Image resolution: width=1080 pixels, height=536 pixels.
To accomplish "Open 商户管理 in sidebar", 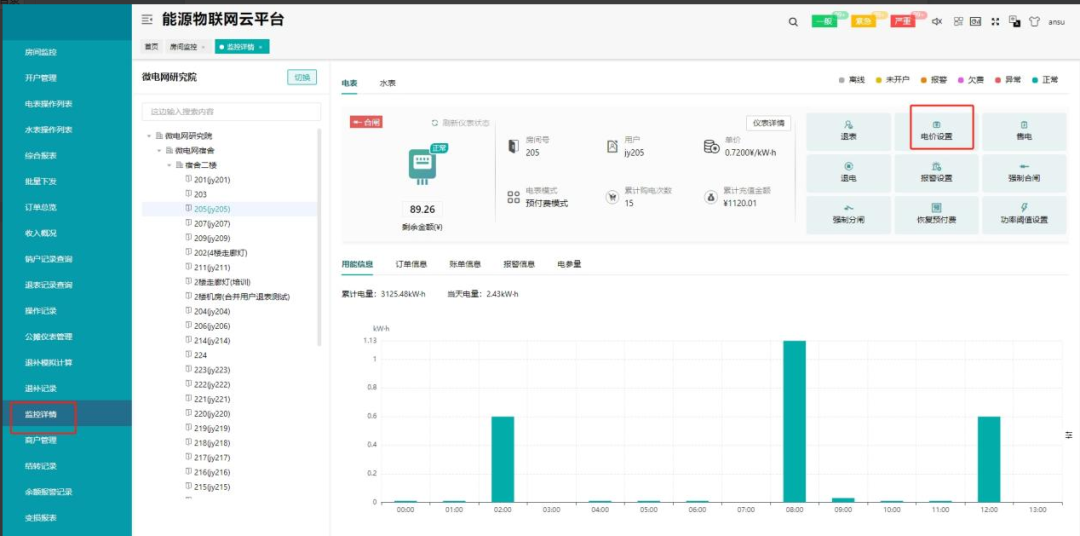I will click(41, 440).
